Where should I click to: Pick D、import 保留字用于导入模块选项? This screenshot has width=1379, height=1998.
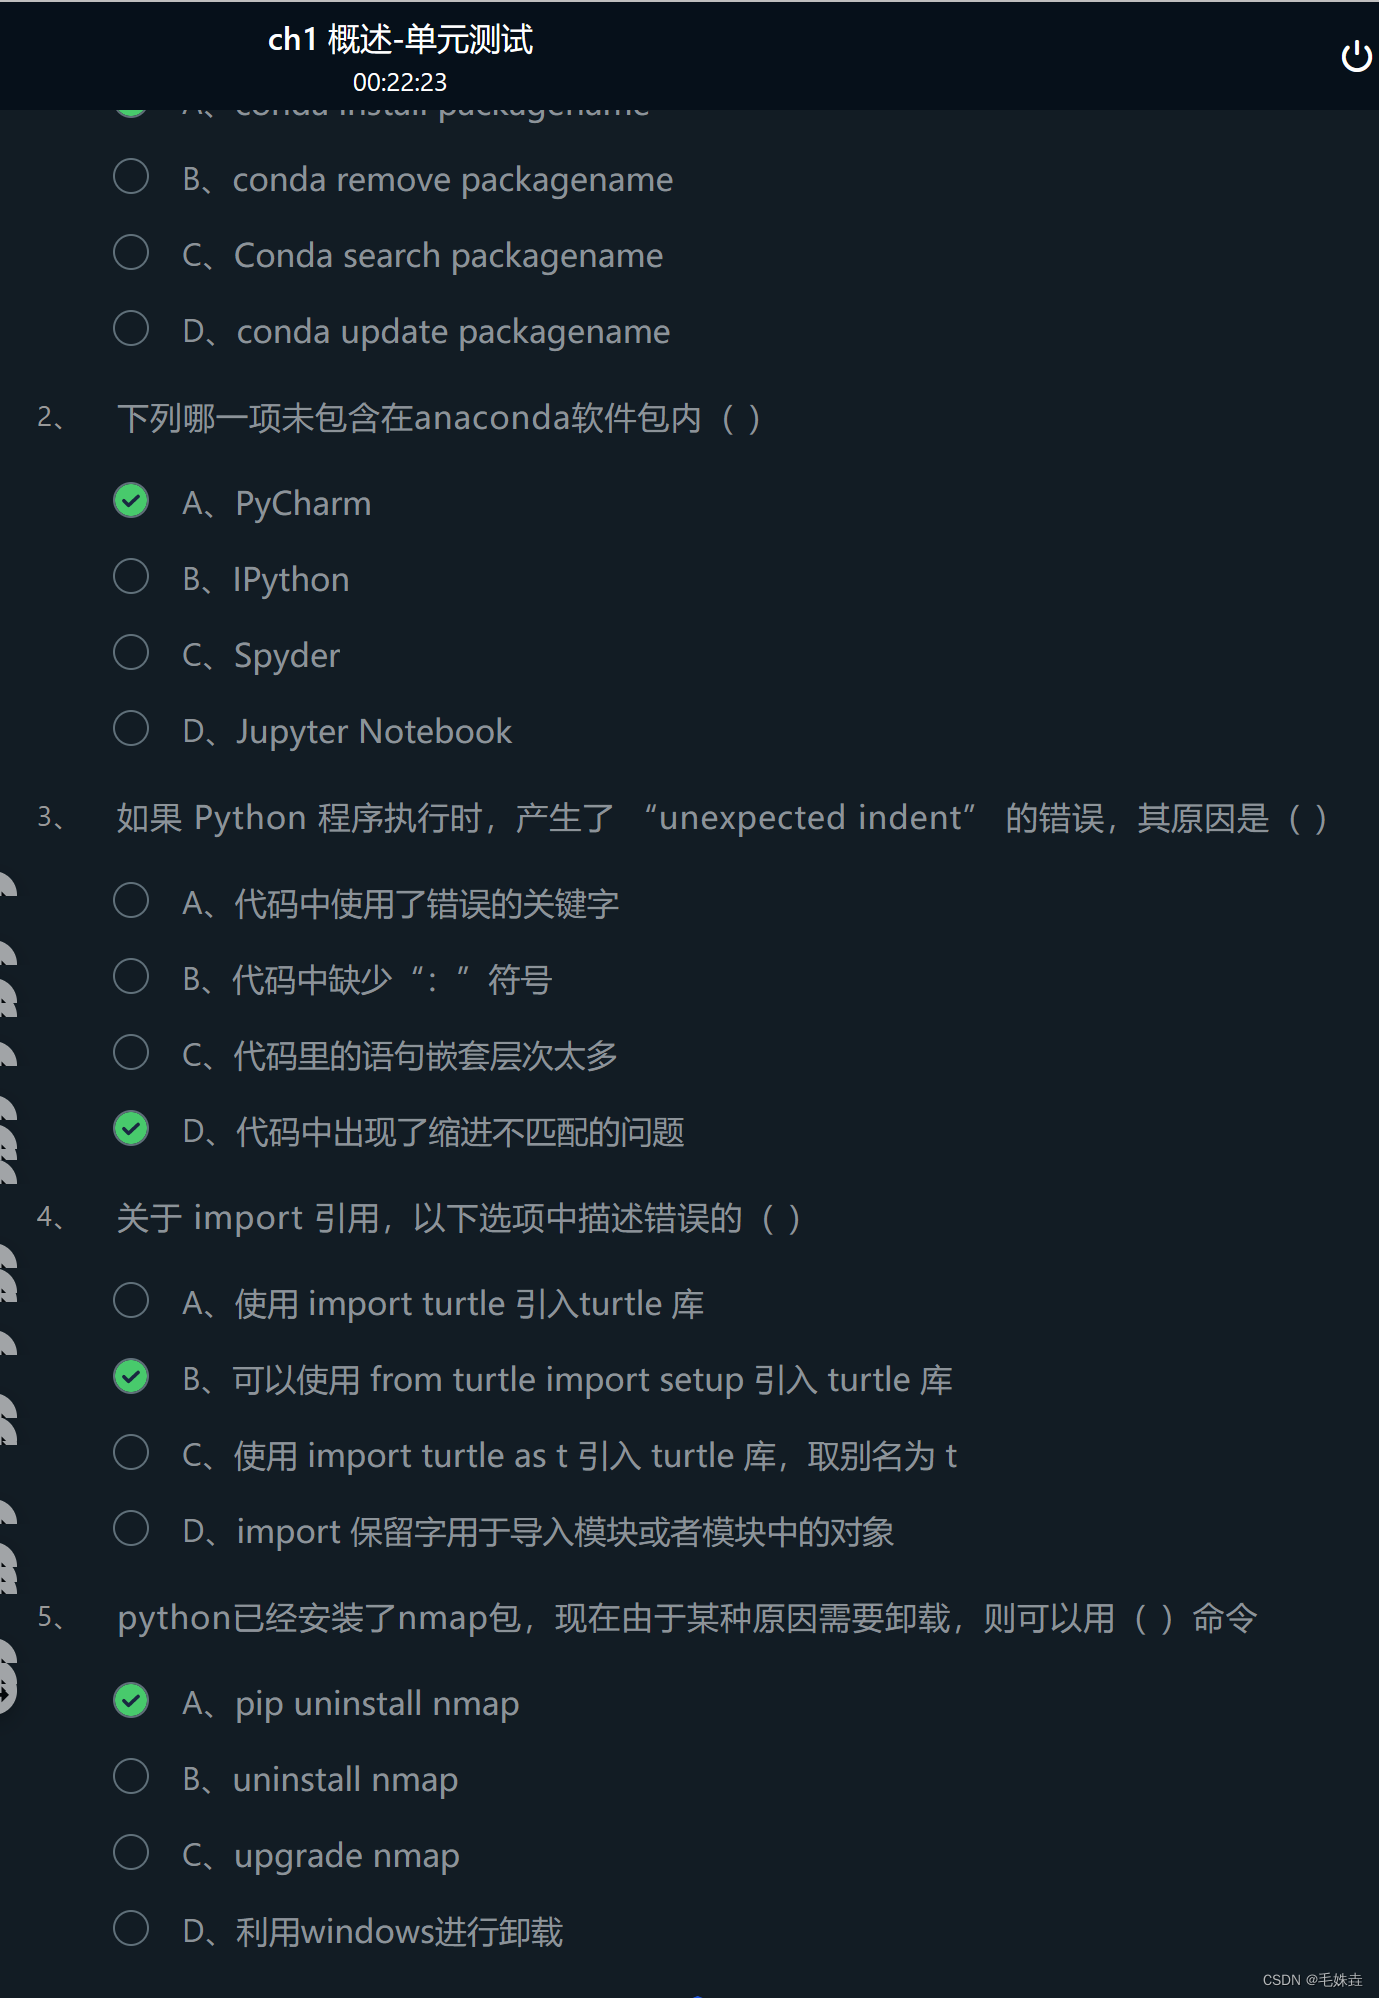click(130, 1527)
